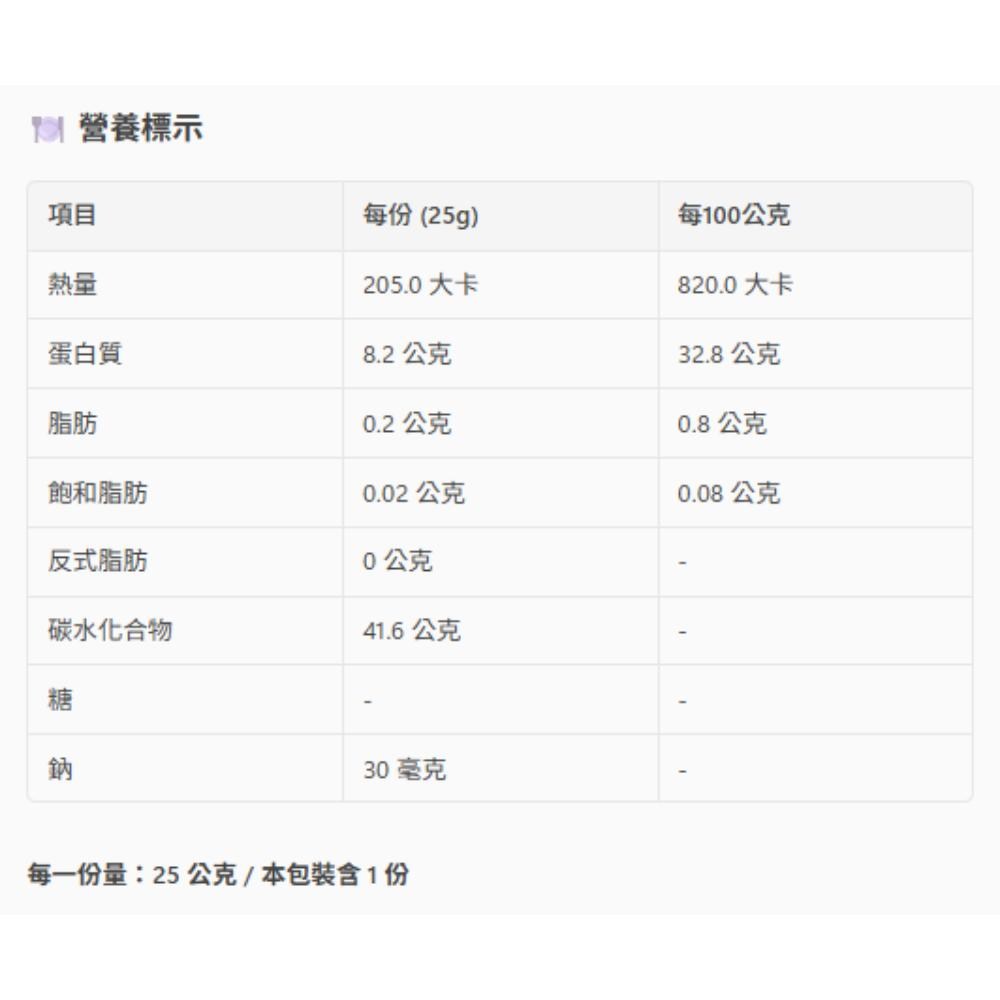Screen dimensions: 1000x1000
Task: Click the 32.8 公克 protein value
Action: [x=728, y=354]
